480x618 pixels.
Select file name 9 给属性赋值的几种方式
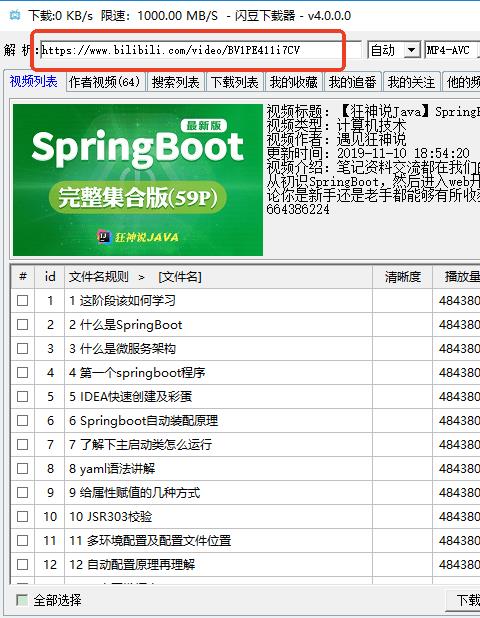[134, 492]
